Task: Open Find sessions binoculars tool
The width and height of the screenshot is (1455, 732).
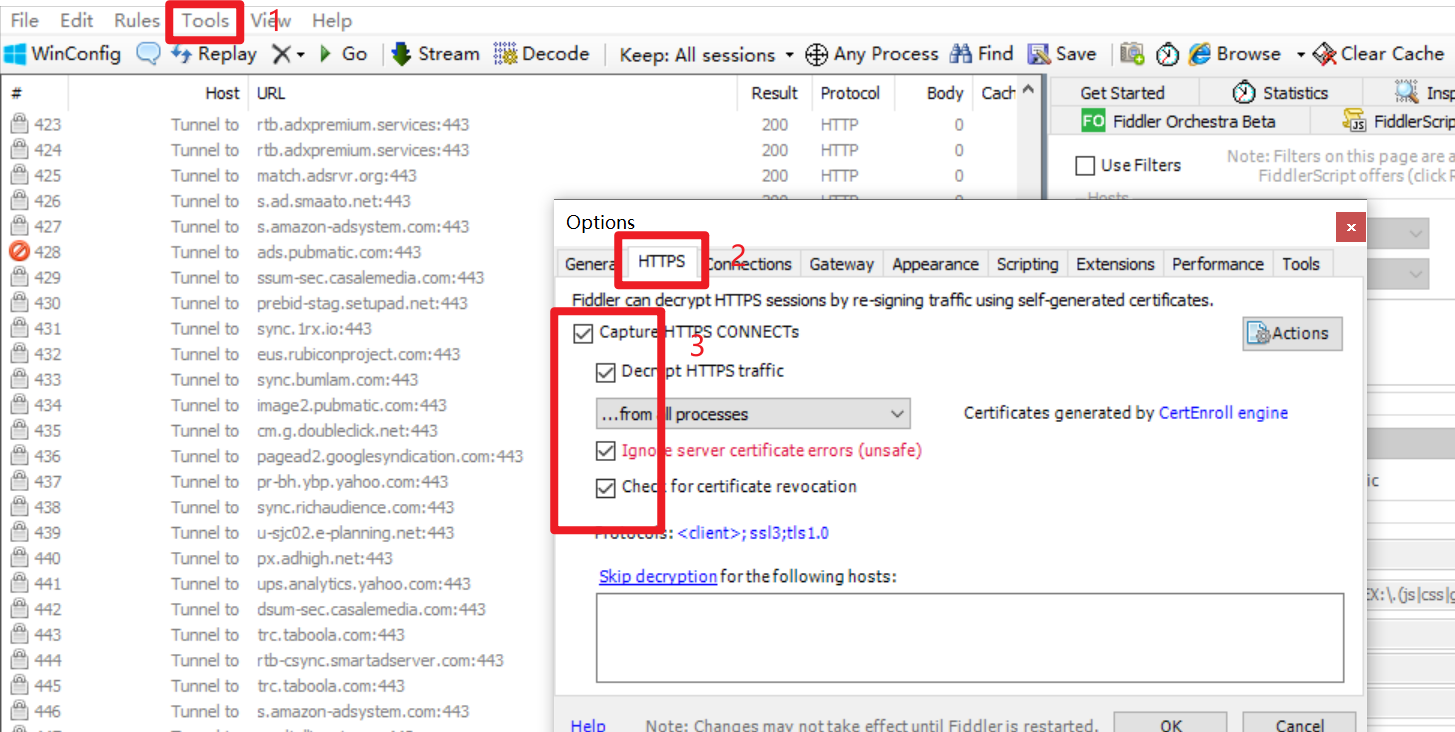Action: (982, 54)
